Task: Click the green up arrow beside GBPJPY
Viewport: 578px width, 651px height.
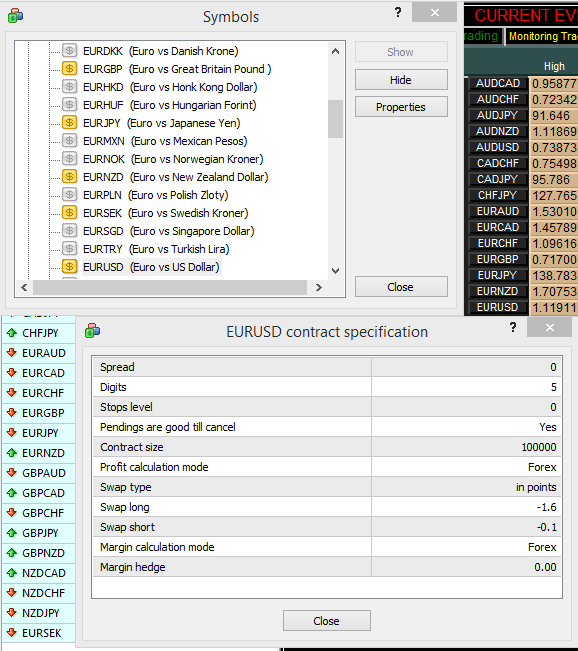Action: click(x=12, y=533)
